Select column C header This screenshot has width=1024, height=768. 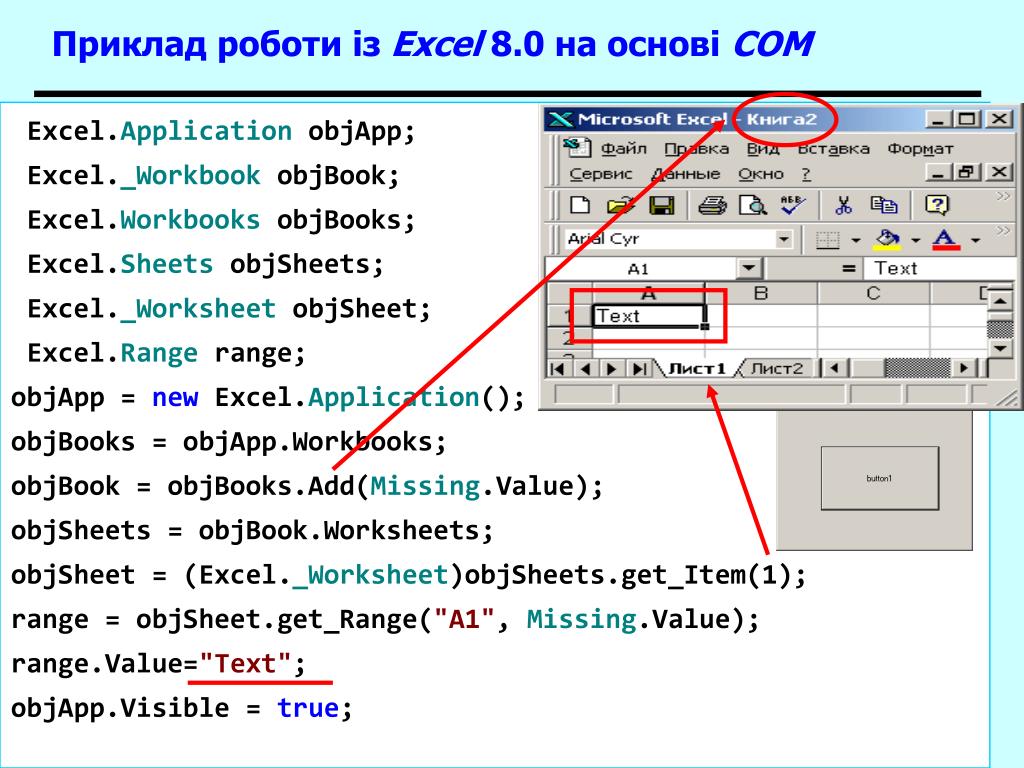click(873, 293)
